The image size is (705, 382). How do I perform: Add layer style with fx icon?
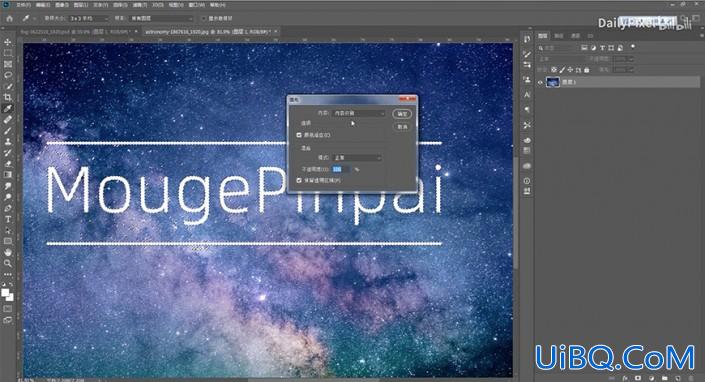(625, 378)
